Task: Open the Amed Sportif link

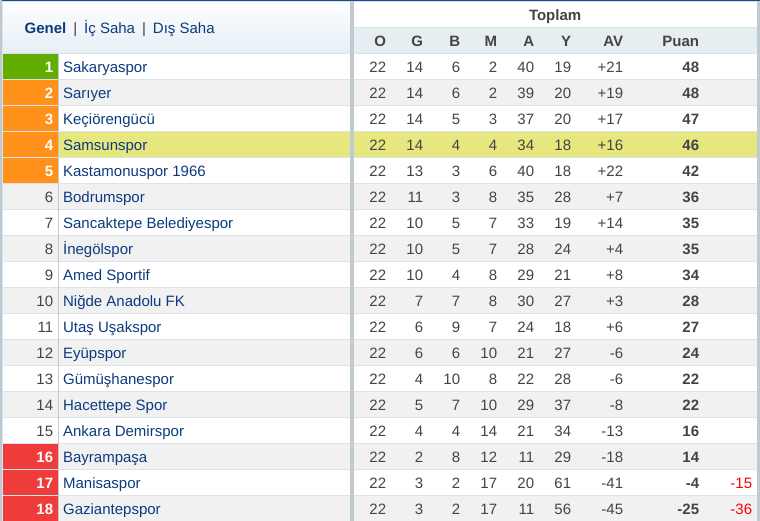Action: (106, 275)
